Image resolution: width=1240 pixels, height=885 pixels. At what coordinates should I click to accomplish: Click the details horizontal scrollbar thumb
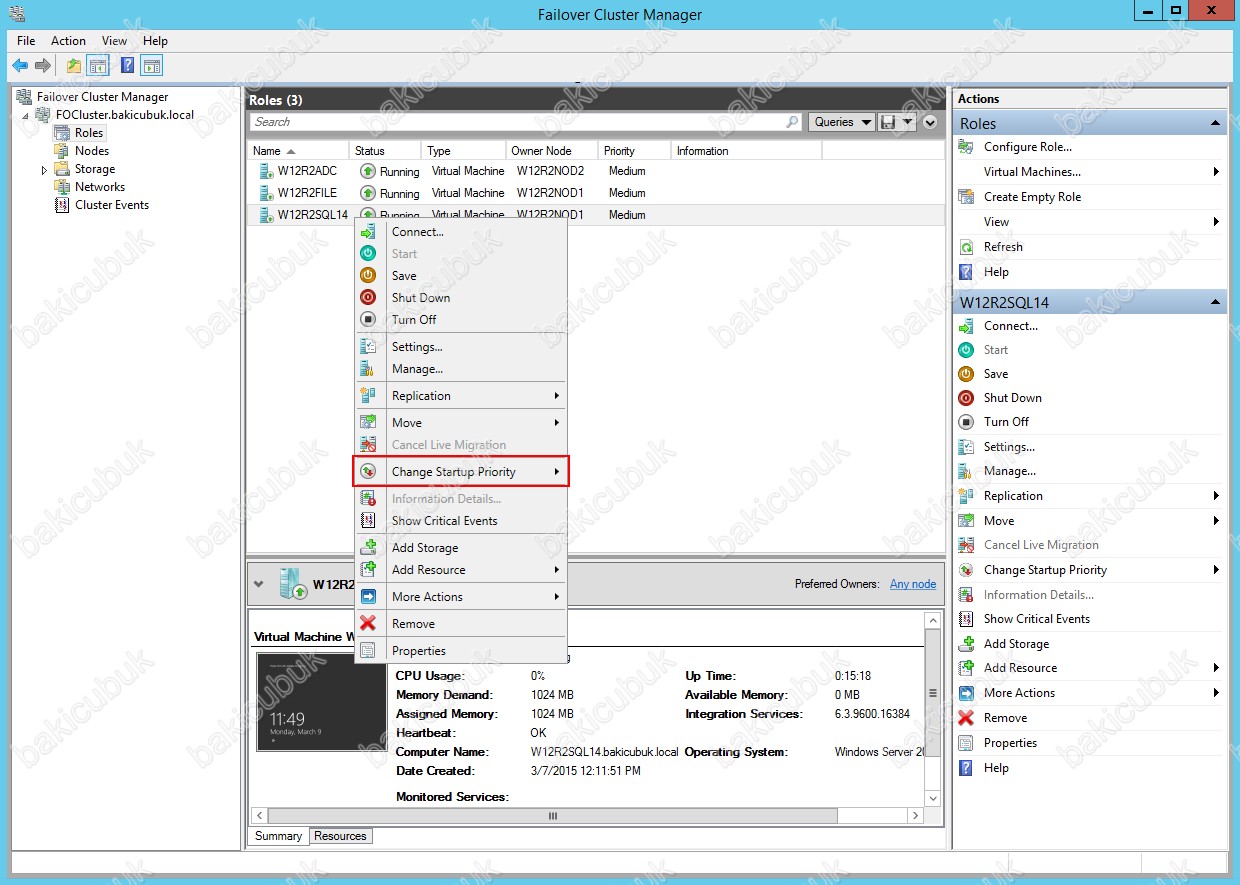coord(552,816)
